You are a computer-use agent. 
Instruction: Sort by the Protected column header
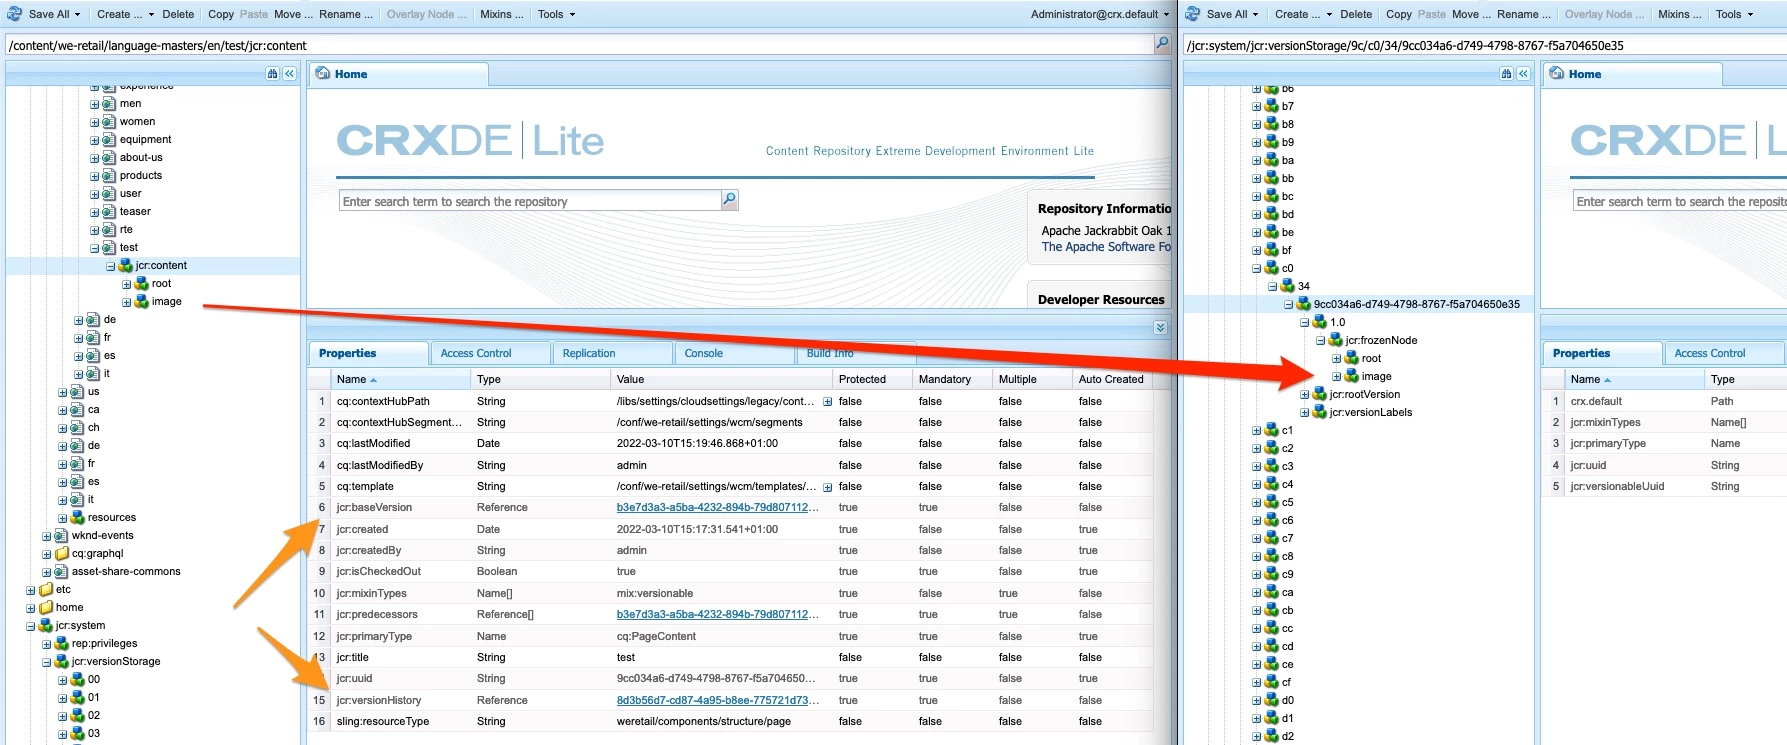tap(872, 379)
